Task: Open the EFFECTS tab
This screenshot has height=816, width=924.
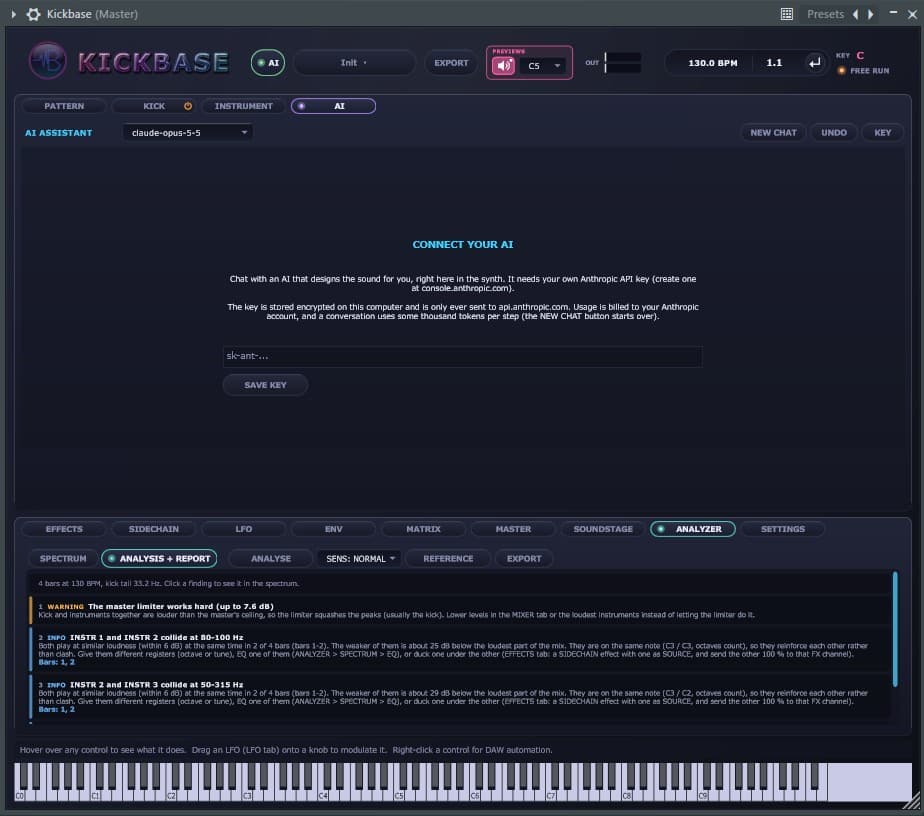Action: point(64,529)
